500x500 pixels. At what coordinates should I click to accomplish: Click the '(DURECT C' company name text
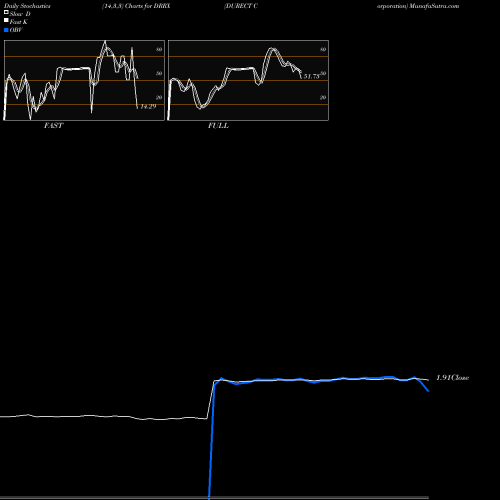coord(241,6)
